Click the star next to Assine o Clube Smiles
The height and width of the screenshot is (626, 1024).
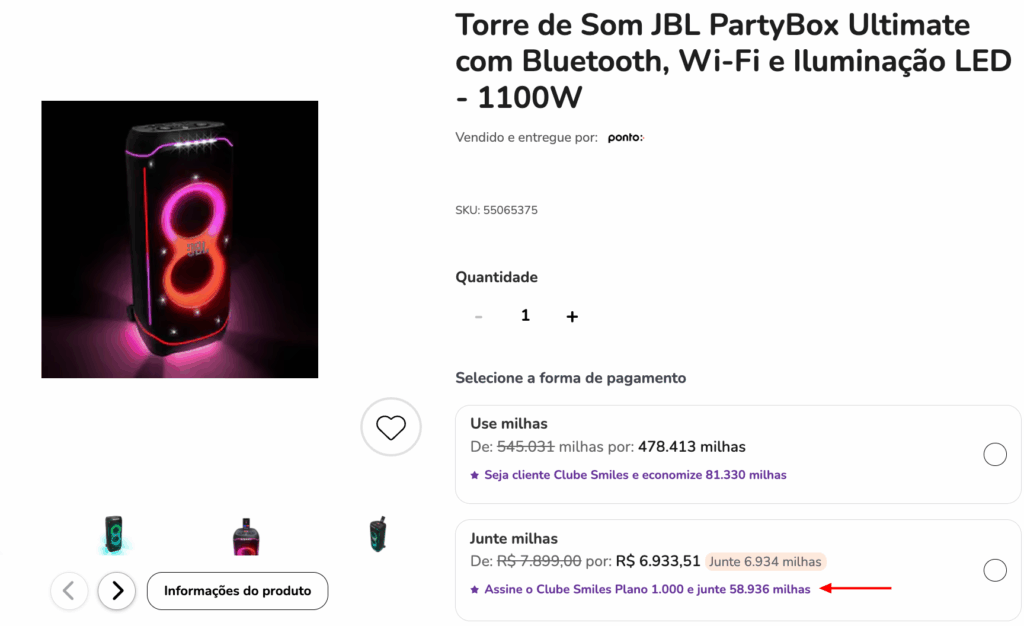473,589
